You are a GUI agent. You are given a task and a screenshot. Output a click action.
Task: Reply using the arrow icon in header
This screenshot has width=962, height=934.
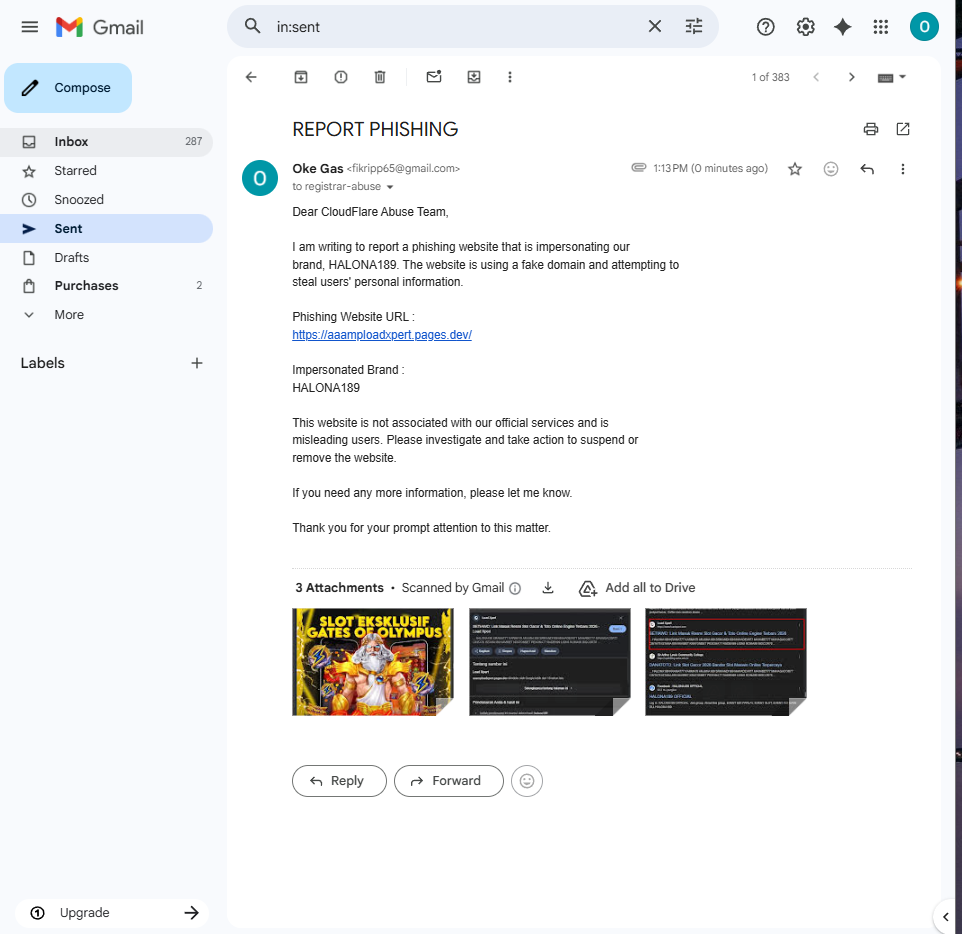pyautogui.click(x=866, y=169)
